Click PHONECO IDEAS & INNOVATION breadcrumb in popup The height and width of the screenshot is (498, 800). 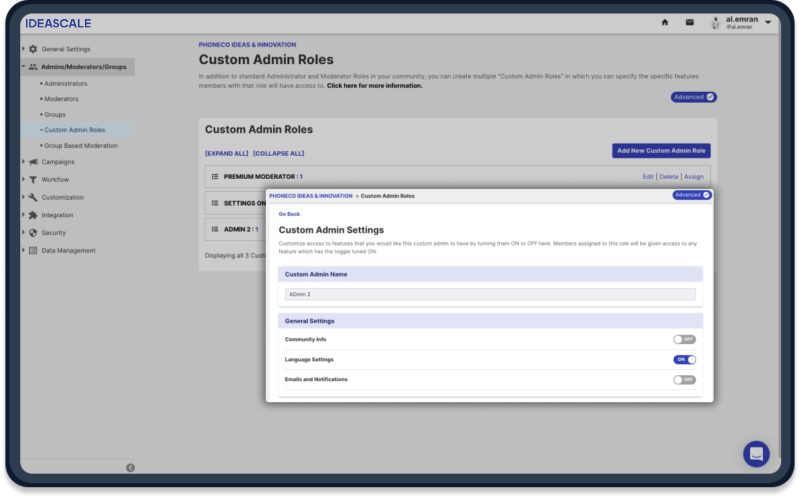[x=311, y=196]
